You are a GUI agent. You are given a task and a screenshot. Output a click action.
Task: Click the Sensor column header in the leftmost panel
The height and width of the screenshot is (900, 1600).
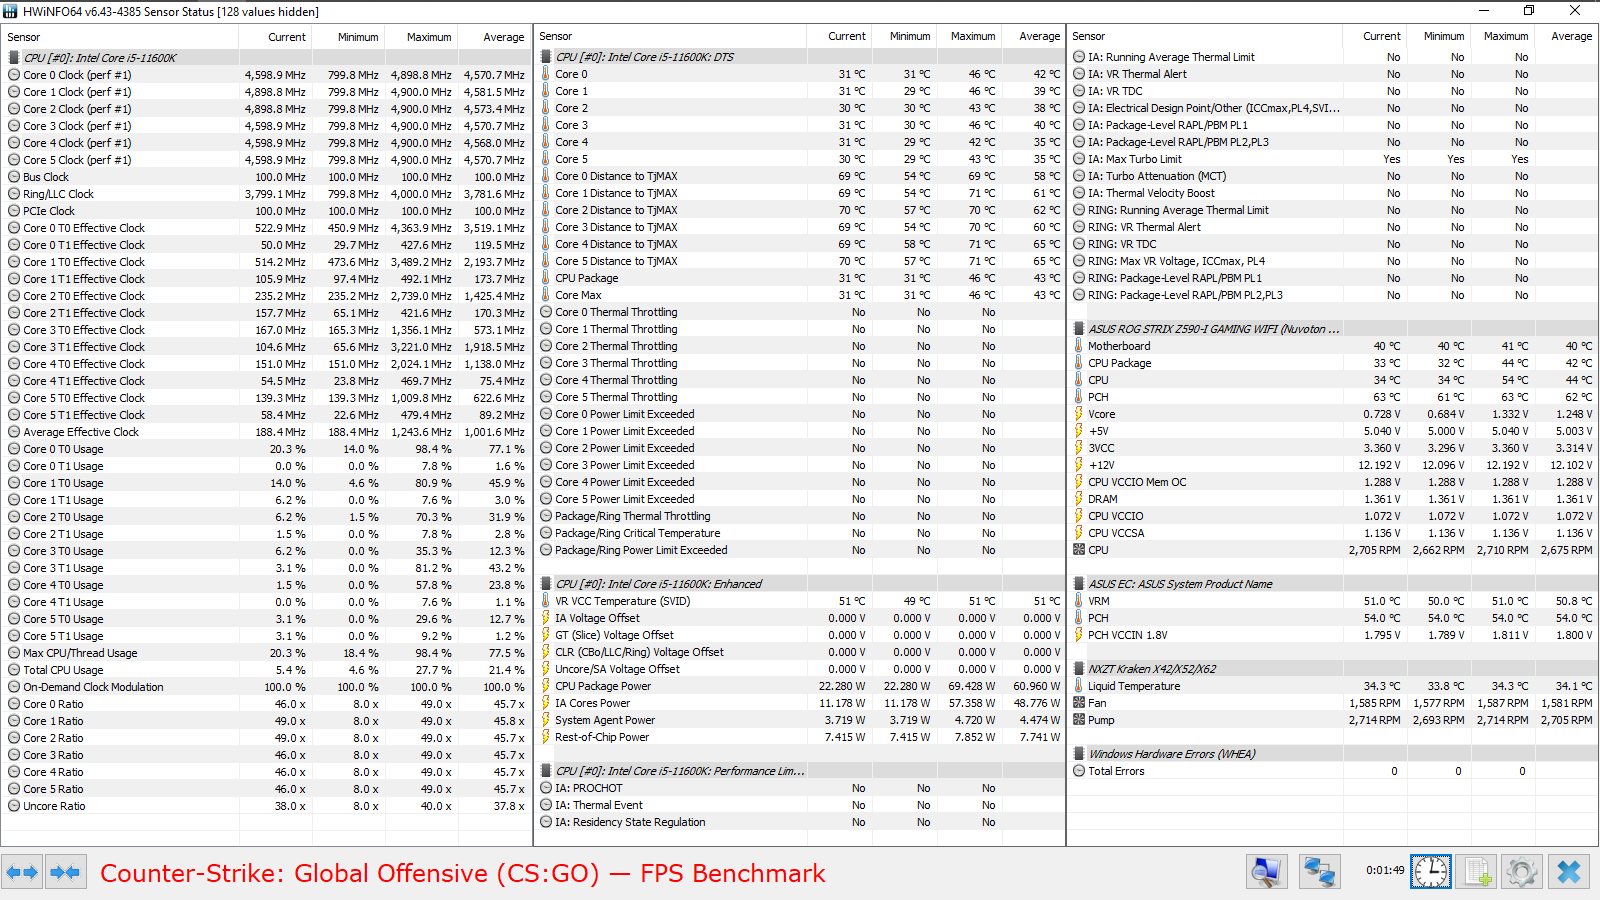pos(24,37)
